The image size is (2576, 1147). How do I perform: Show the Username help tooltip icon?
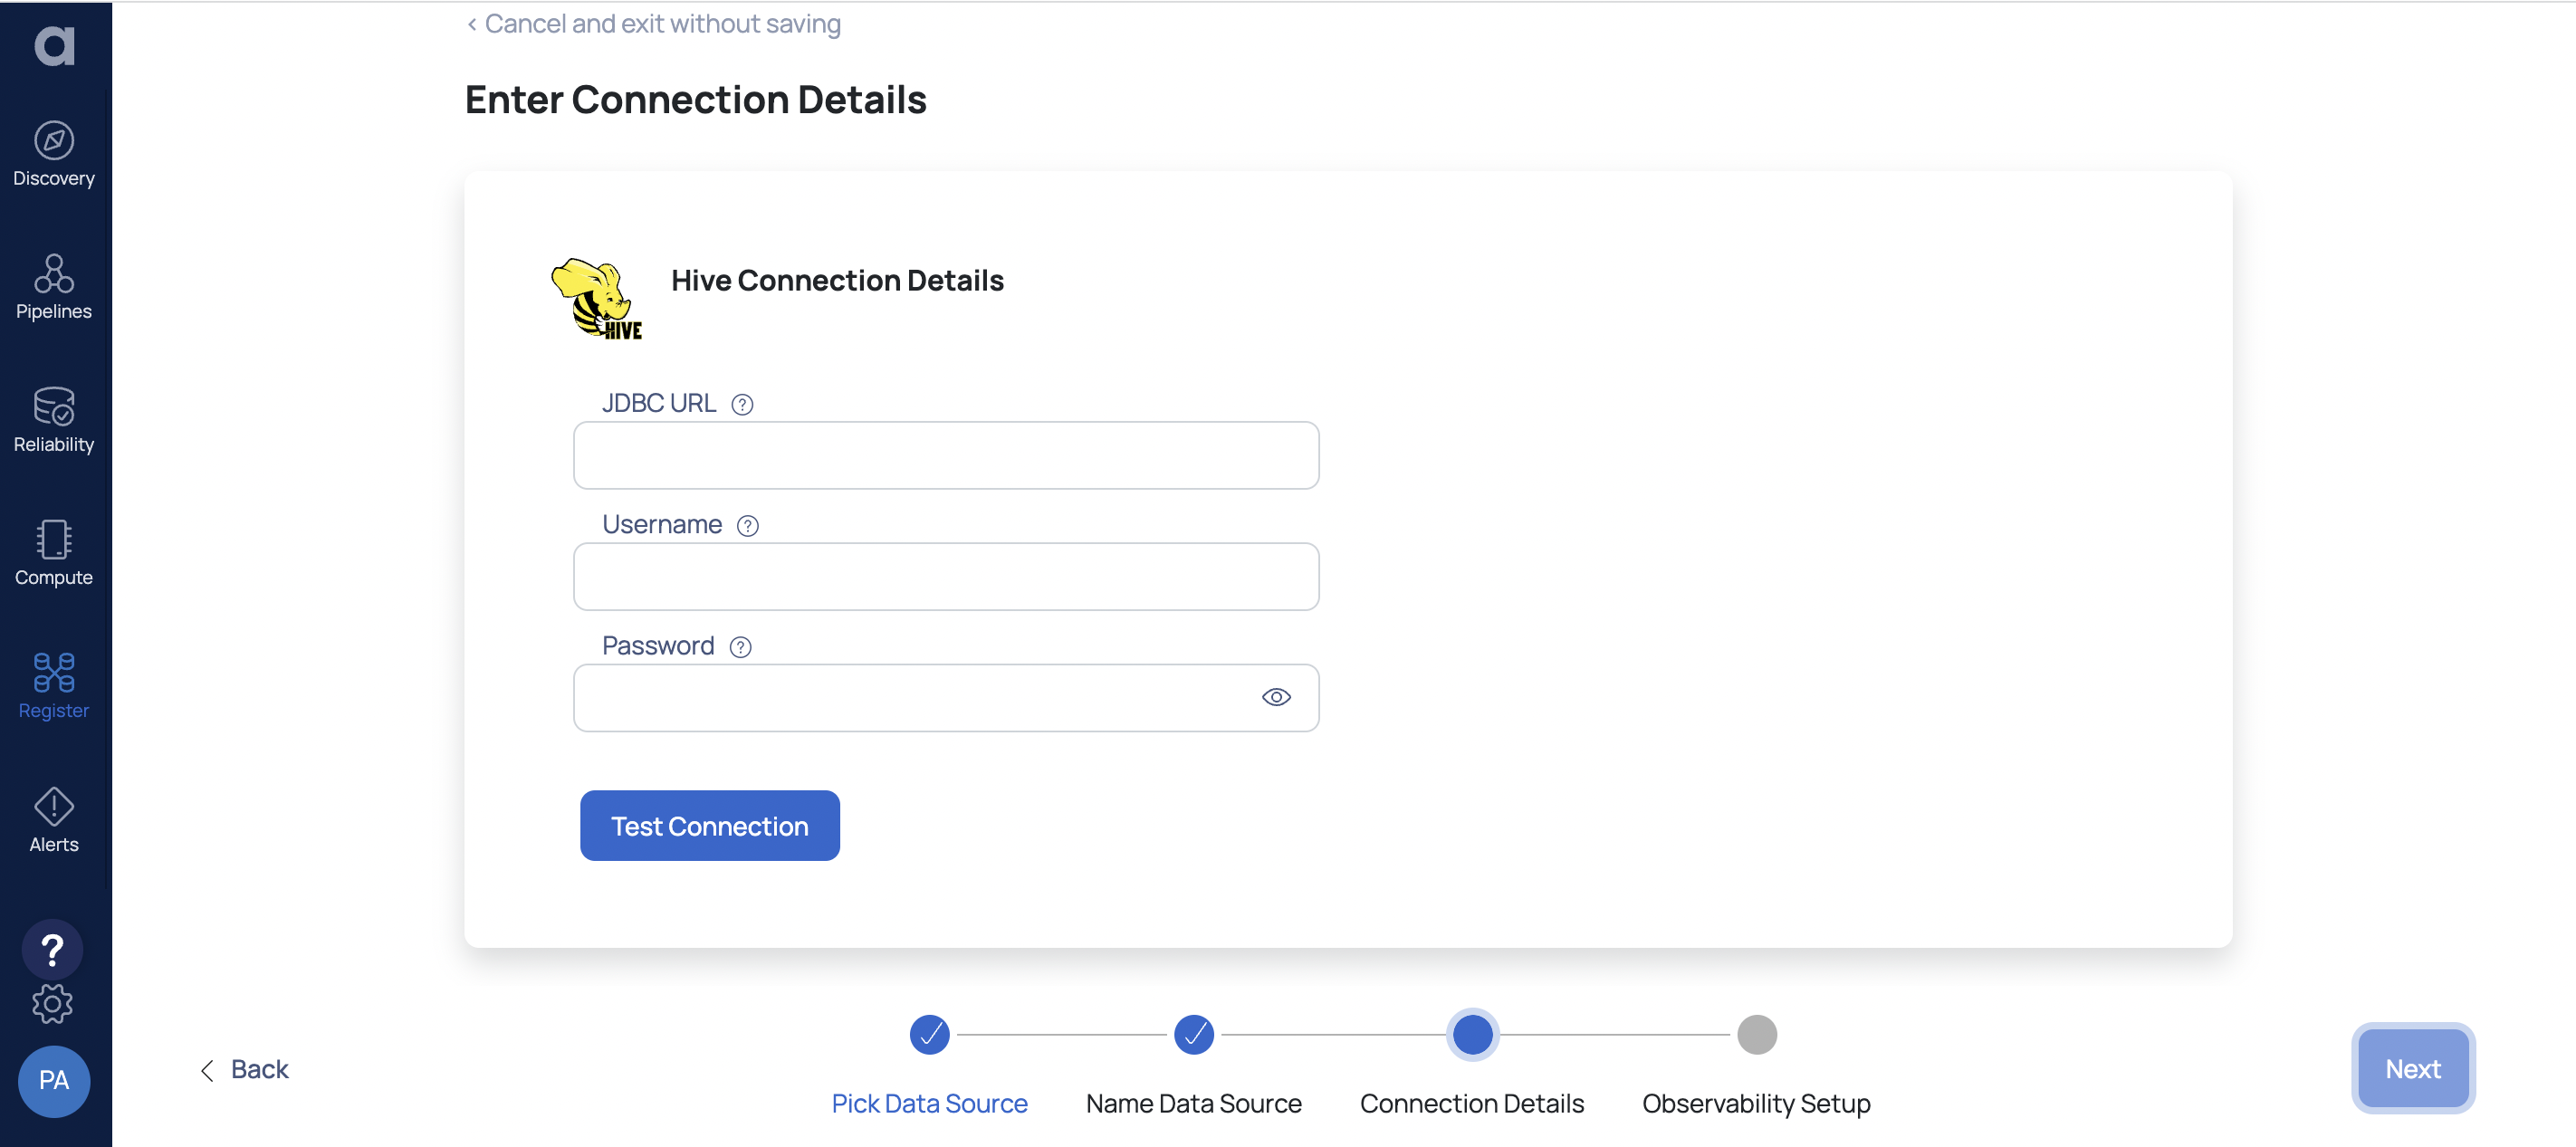point(748,526)
